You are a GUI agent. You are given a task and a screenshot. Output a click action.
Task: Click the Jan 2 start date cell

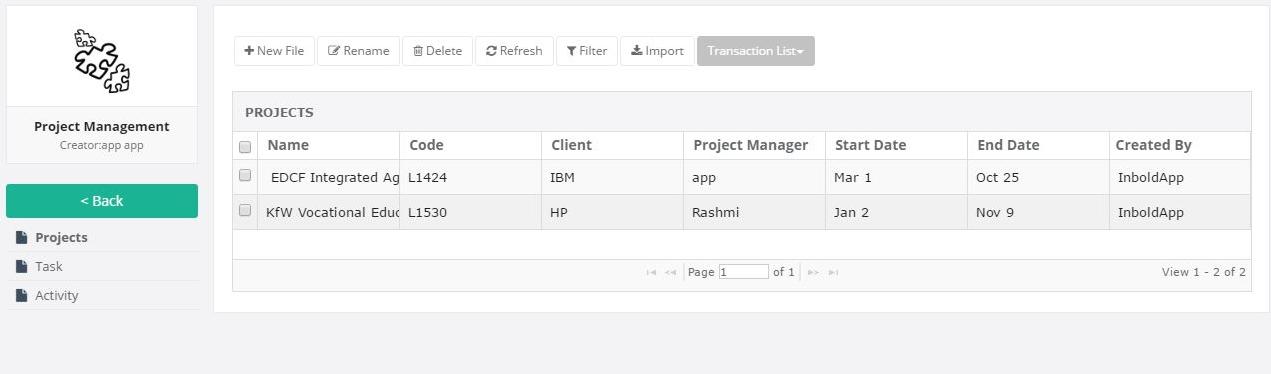(x=897, y=212)
